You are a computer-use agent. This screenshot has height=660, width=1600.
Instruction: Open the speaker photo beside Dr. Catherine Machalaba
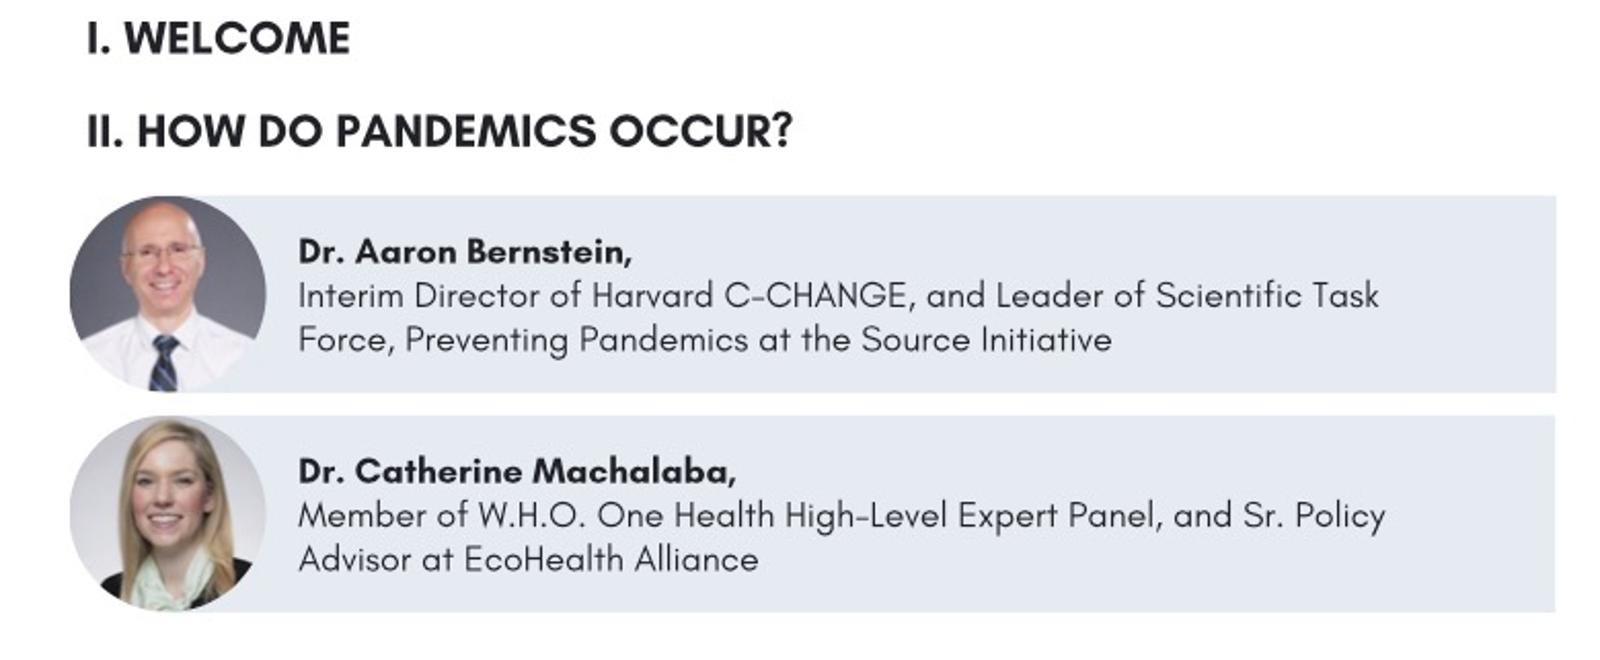168,514
